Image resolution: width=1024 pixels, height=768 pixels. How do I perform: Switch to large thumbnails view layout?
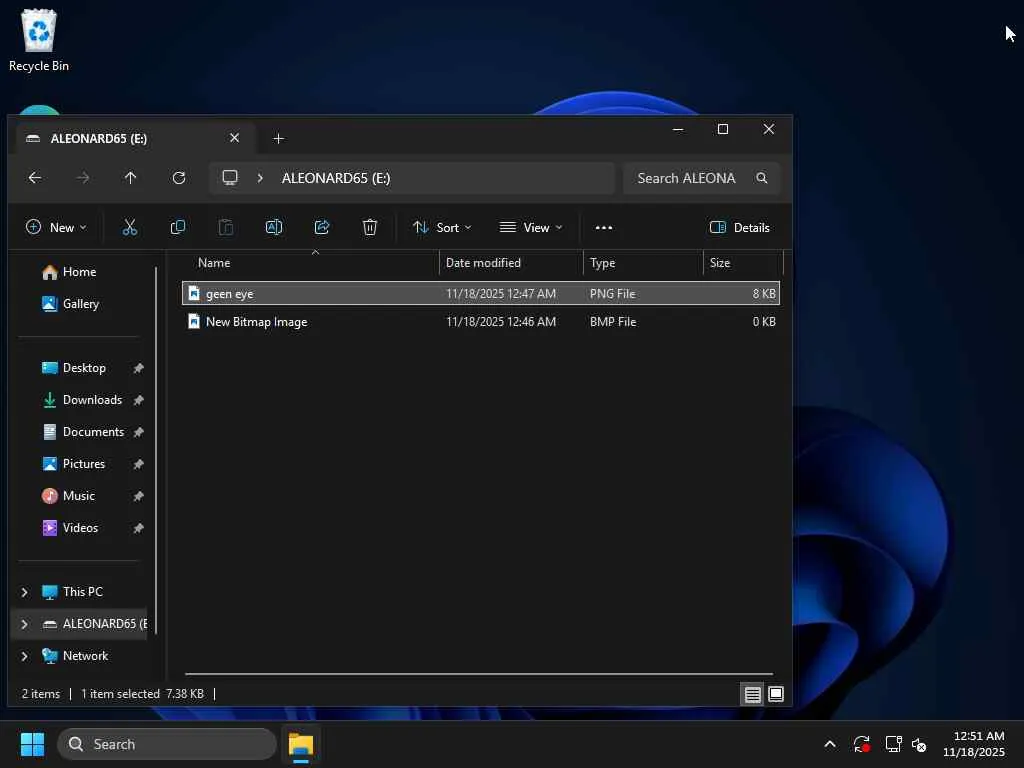(776, 694)
